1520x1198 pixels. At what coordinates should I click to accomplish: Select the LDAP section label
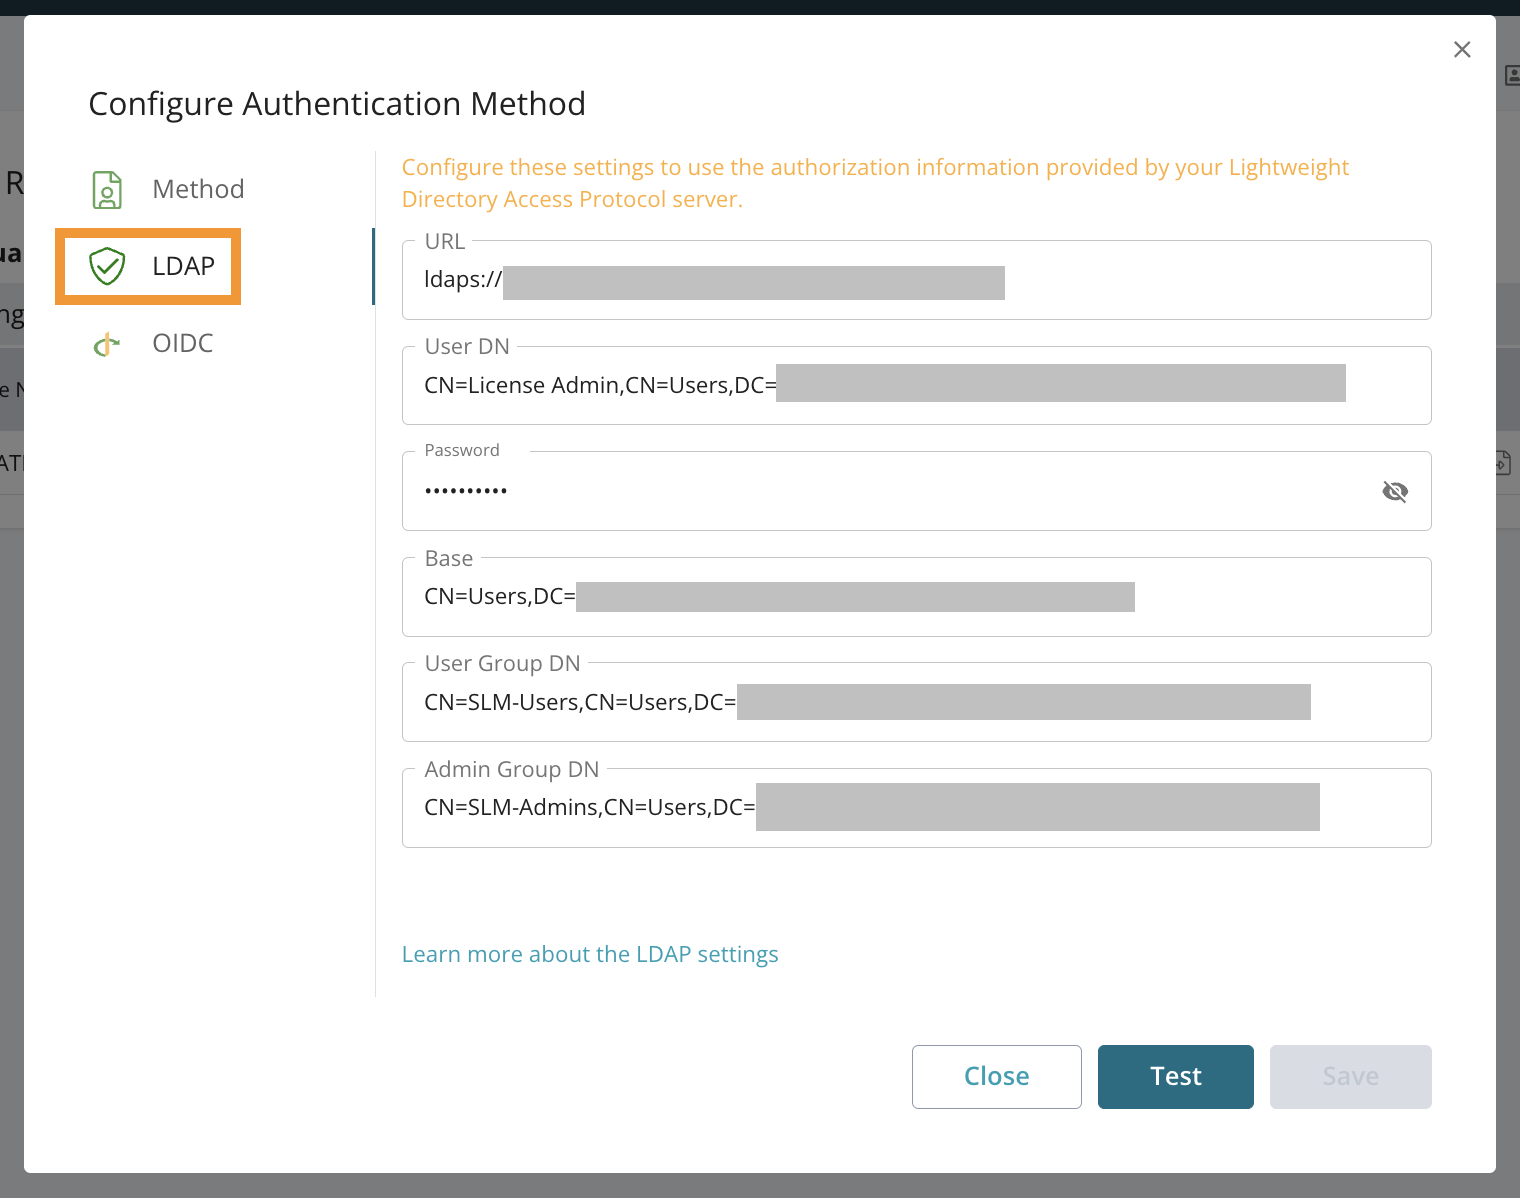coord(183,266)
